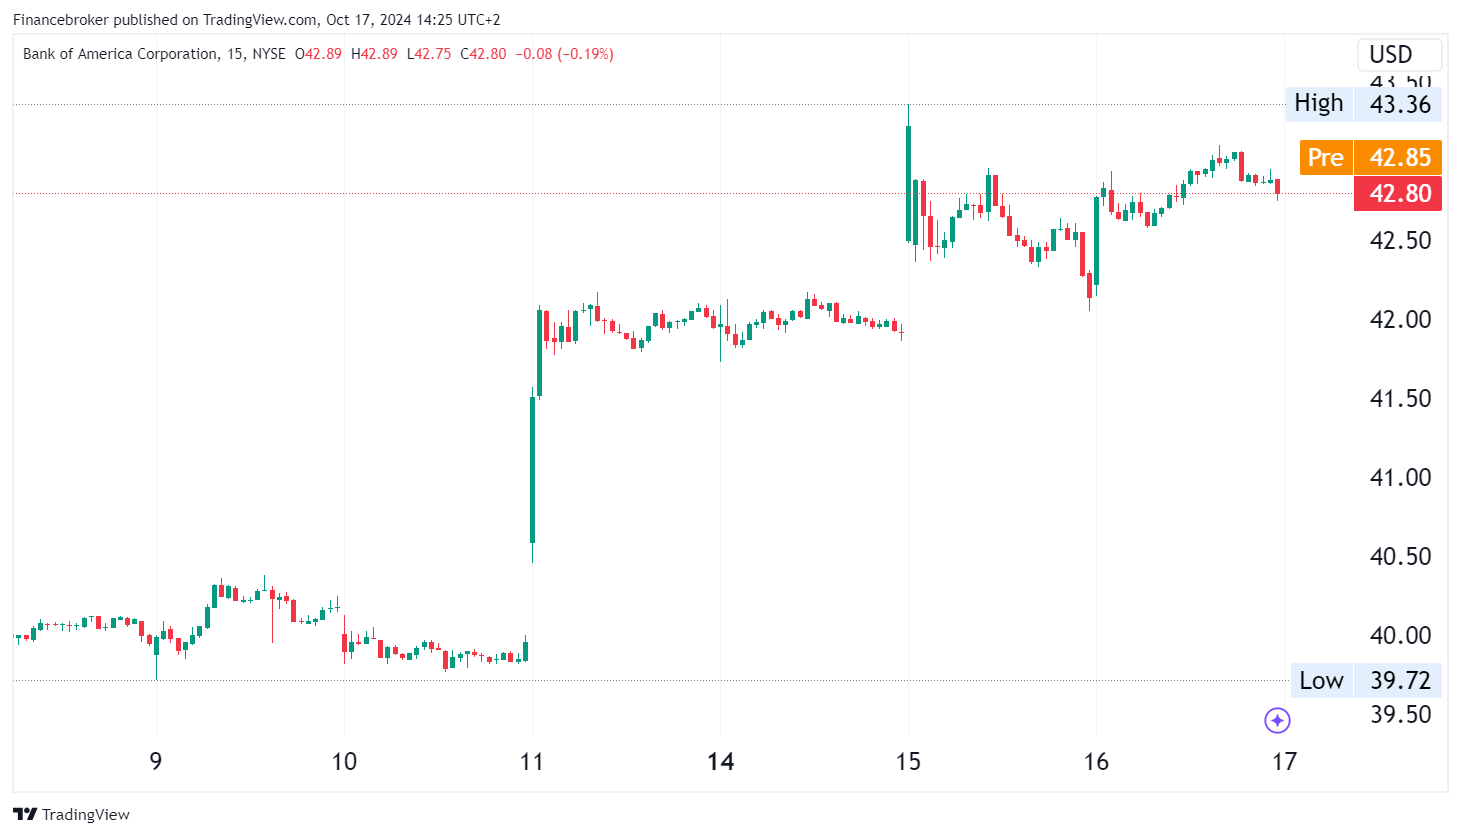Click the close value C42.80 in the legend
Viewport: 1461px width, 836px height.
(x=483, y=54)
